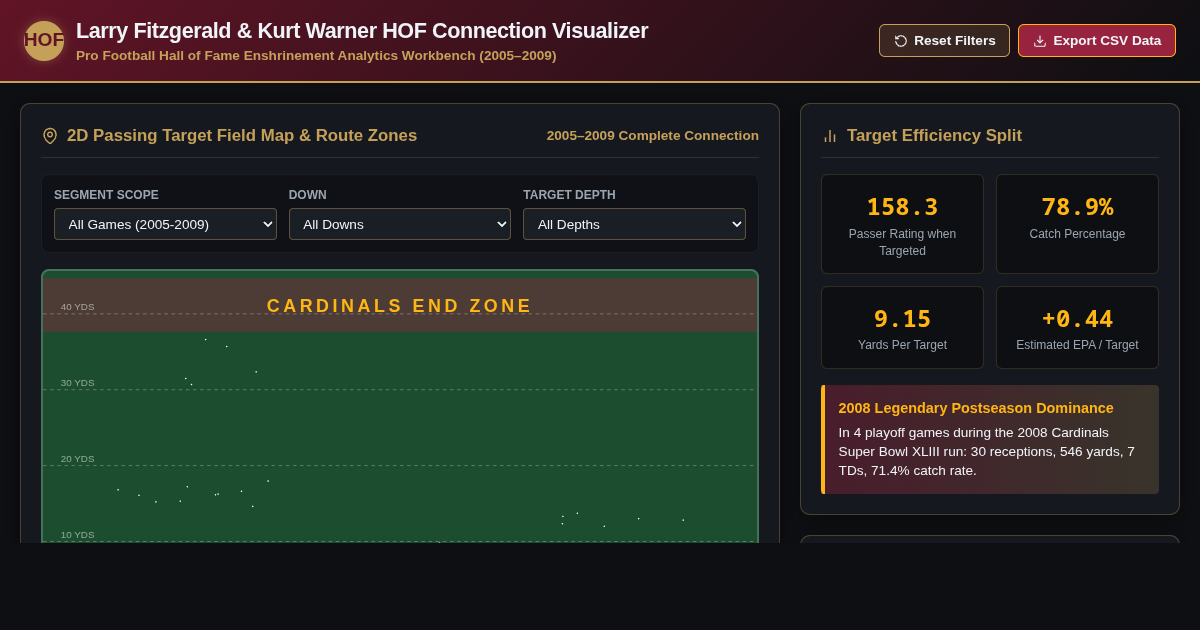Click the bar chart icon beside Target Efficiency Split
This screenshot has width=1200, height=630.
pyautogui.click(x=830, y=136)
